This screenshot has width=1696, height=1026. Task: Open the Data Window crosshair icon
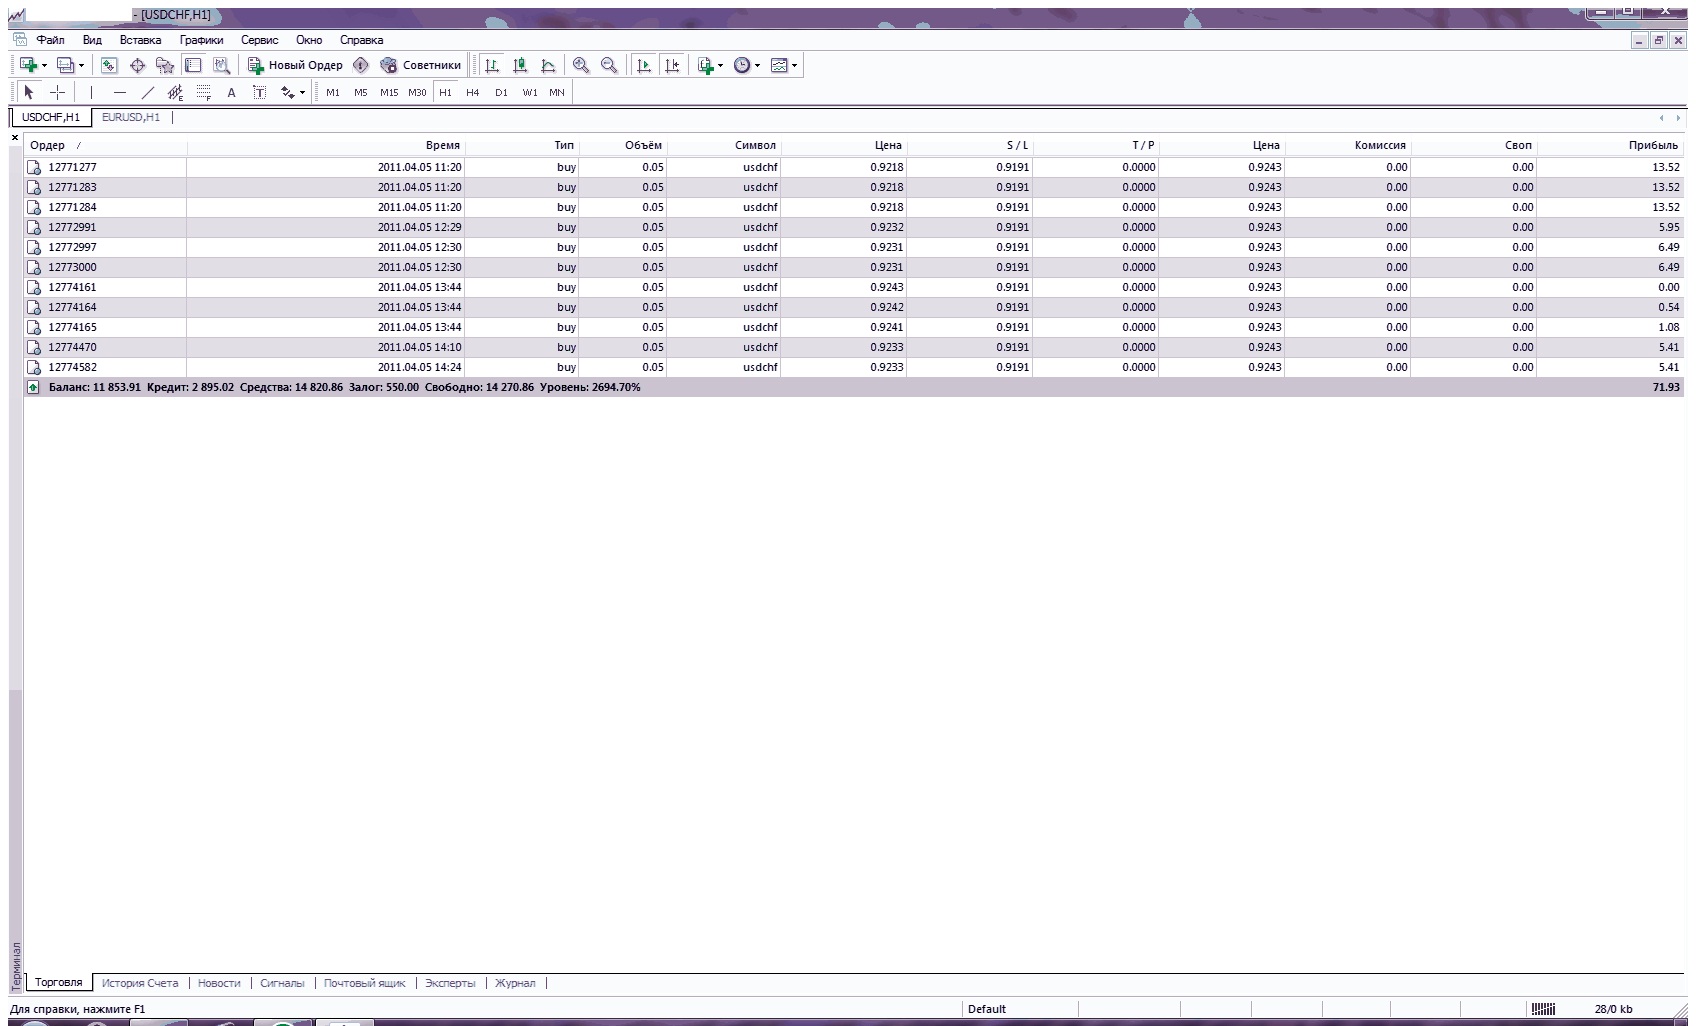[137, 65]
